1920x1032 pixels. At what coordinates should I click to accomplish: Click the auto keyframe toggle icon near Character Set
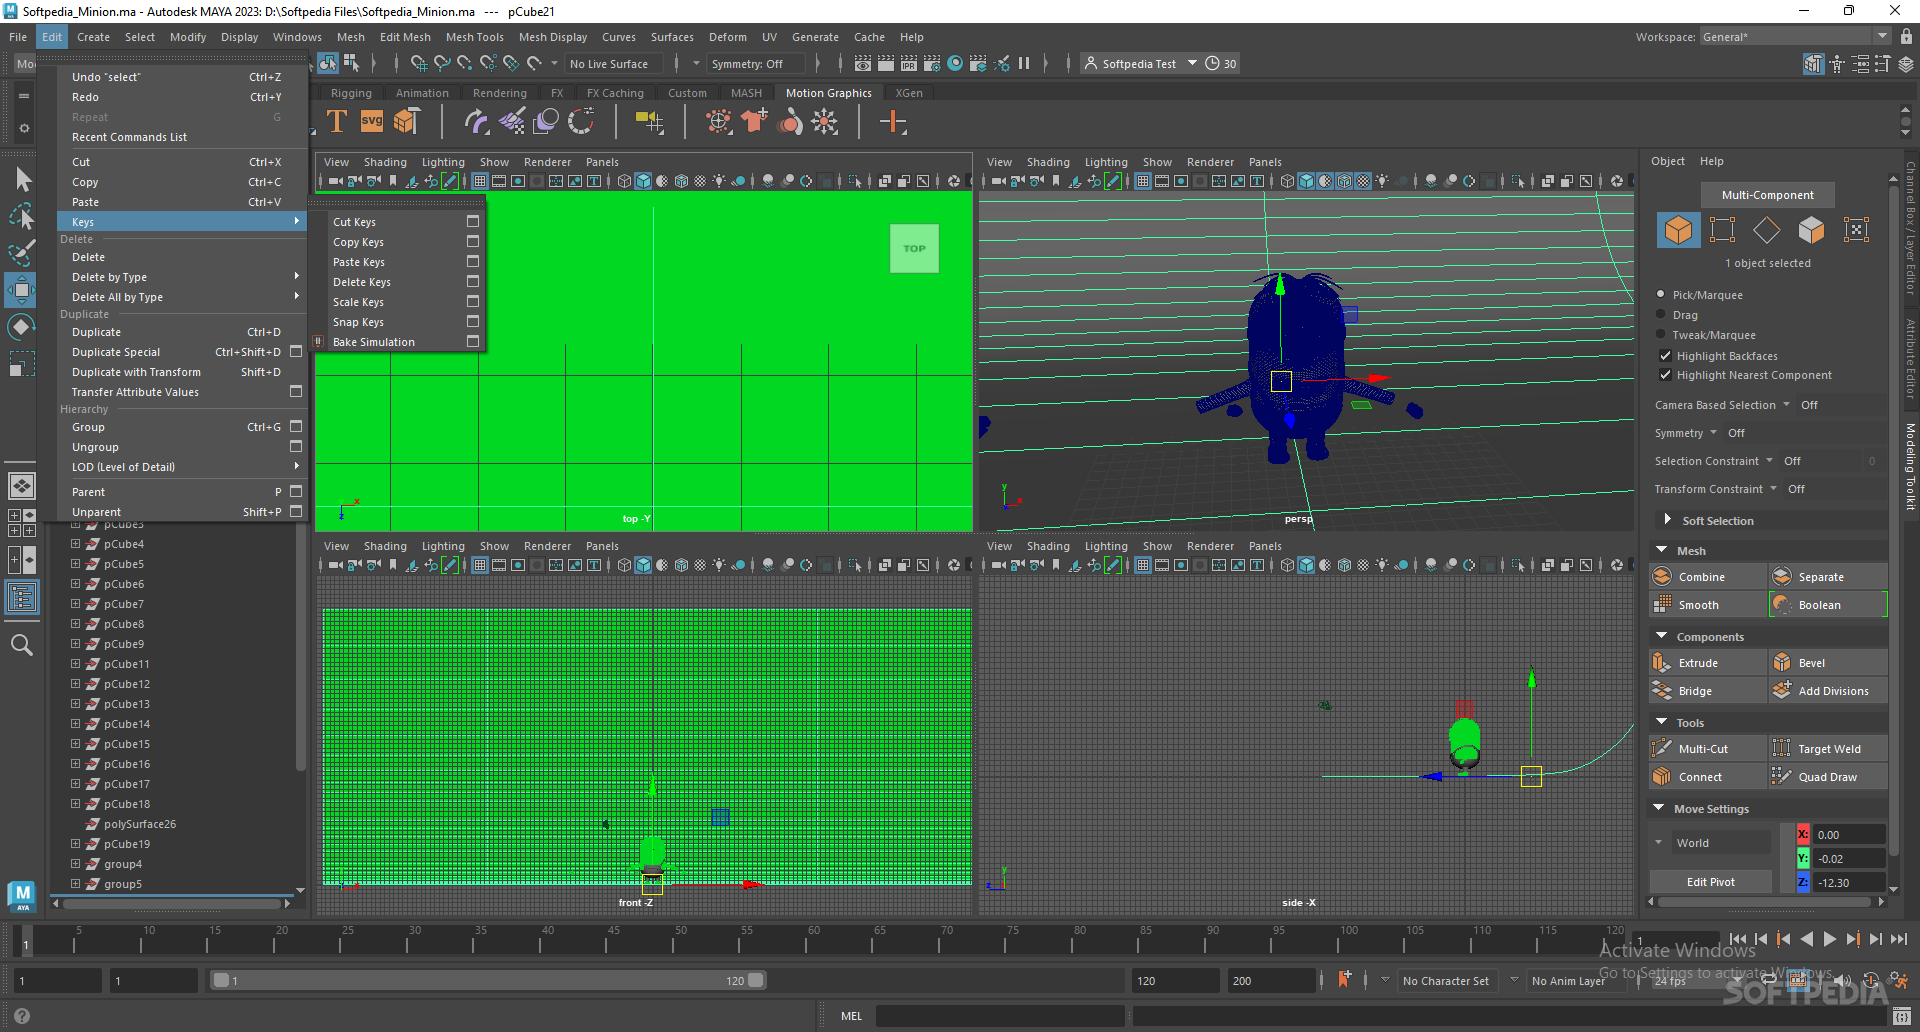click(x=1345, y=980)
